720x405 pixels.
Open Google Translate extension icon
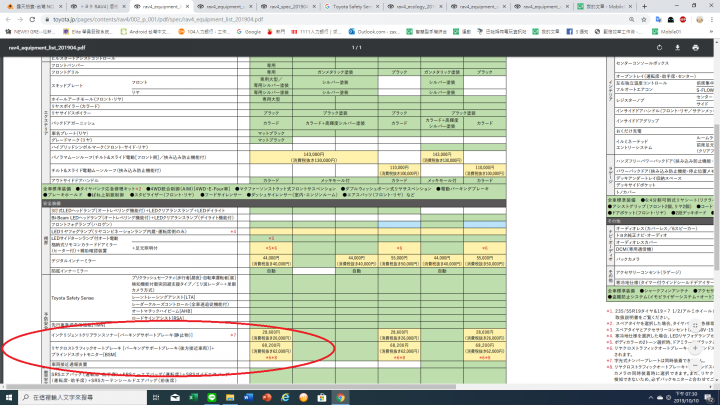tap(658, 20)
